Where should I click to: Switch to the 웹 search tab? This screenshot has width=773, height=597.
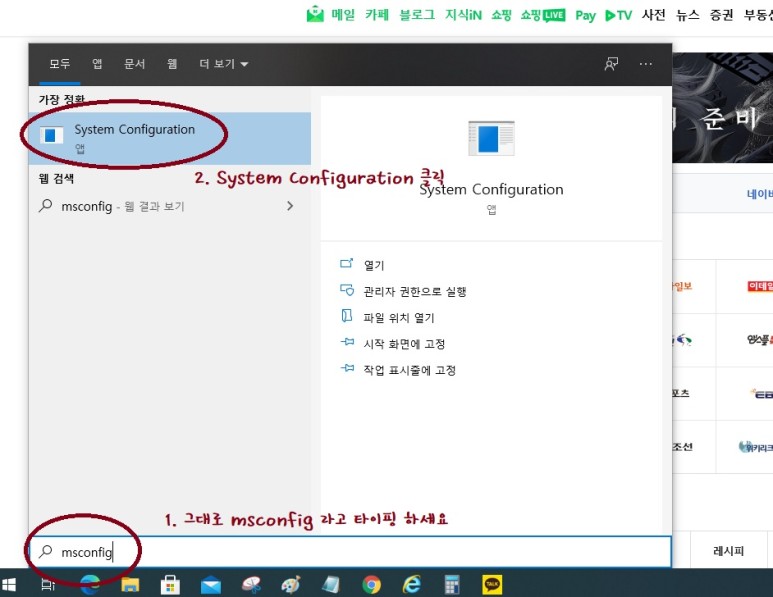[x=172, y=64]
